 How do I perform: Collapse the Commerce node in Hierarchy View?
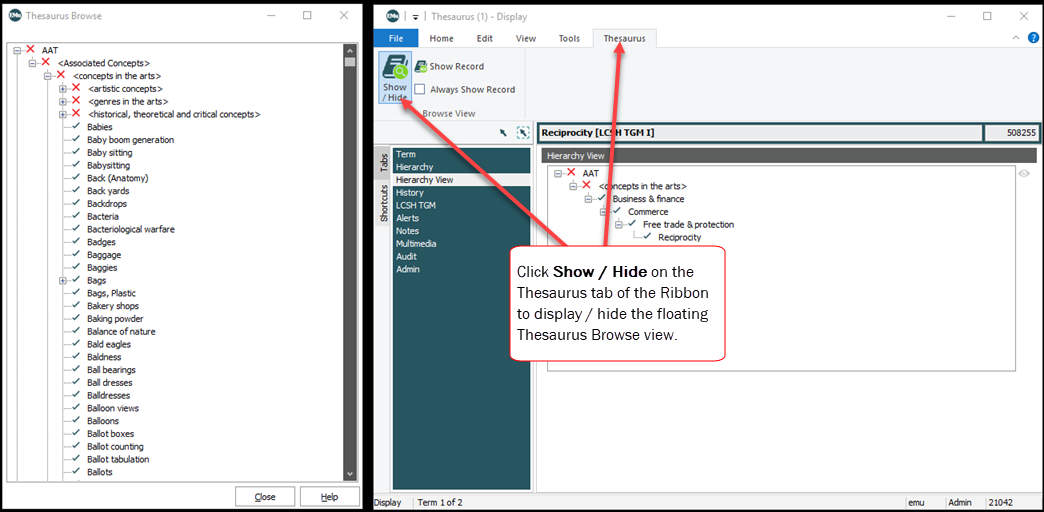coord(604,212)
